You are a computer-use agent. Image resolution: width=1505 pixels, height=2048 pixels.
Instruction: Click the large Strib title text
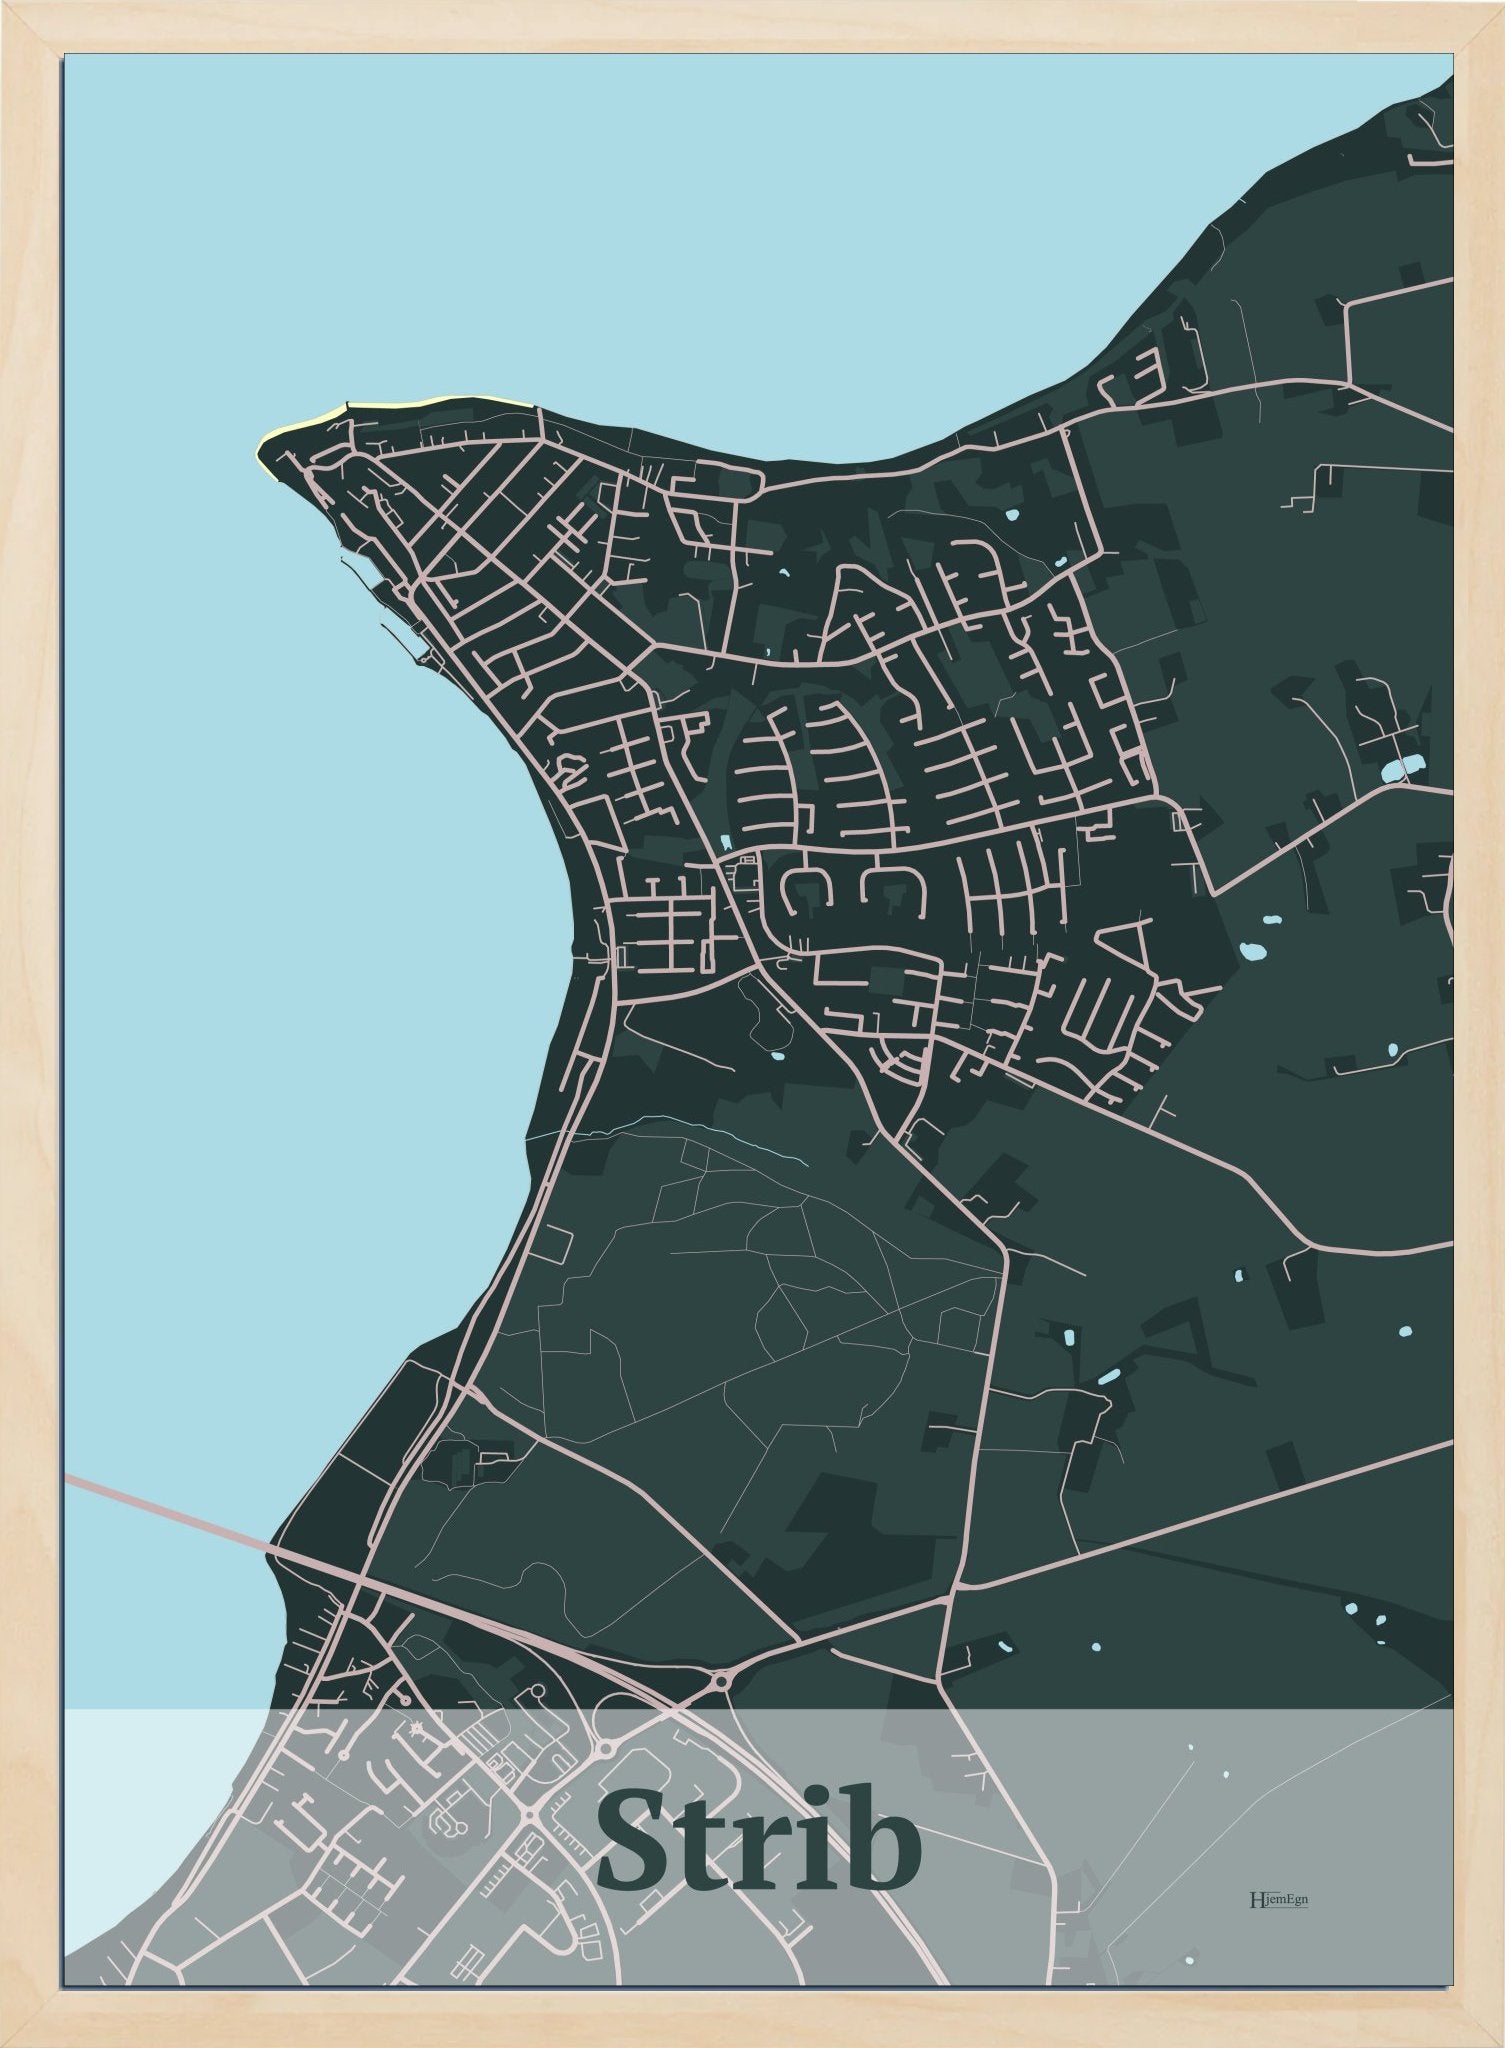(759, 1840)
